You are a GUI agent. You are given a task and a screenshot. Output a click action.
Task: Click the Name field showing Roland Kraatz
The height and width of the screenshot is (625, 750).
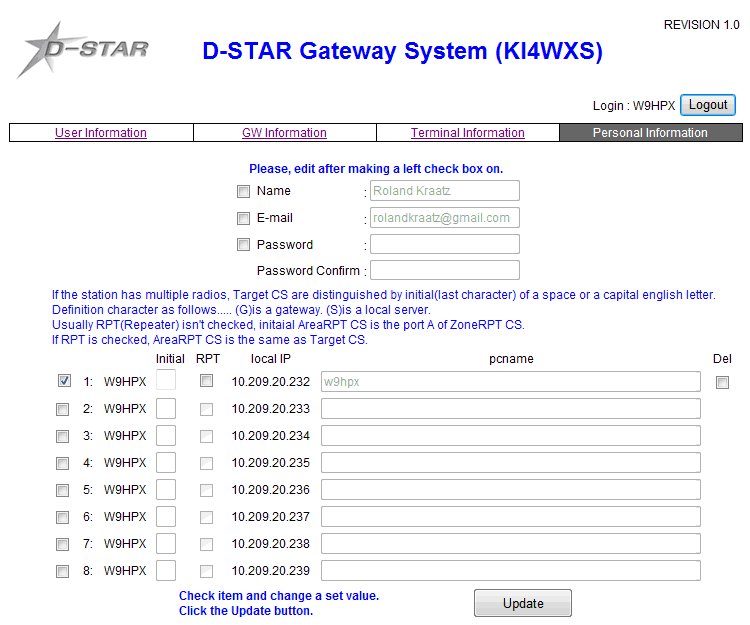pyautogui.click(x=445, y=191)
